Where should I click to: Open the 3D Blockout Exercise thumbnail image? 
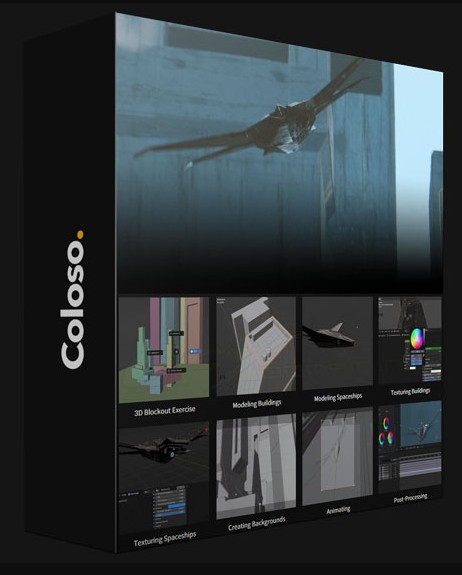coord(164,350)
